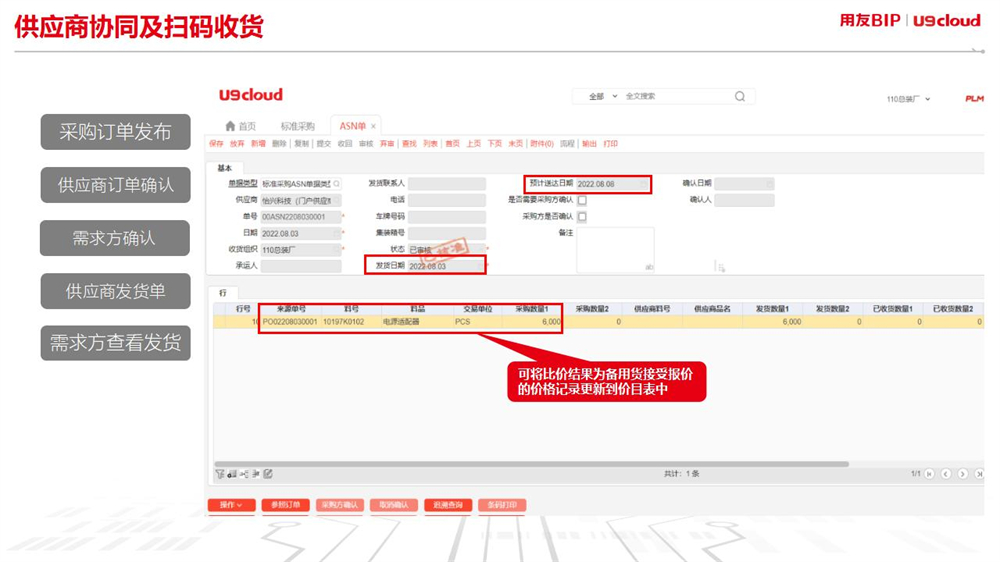Click the horizontal scrollbar under the grid
This screenshot has height=562, width=1000.
(531, 464)
